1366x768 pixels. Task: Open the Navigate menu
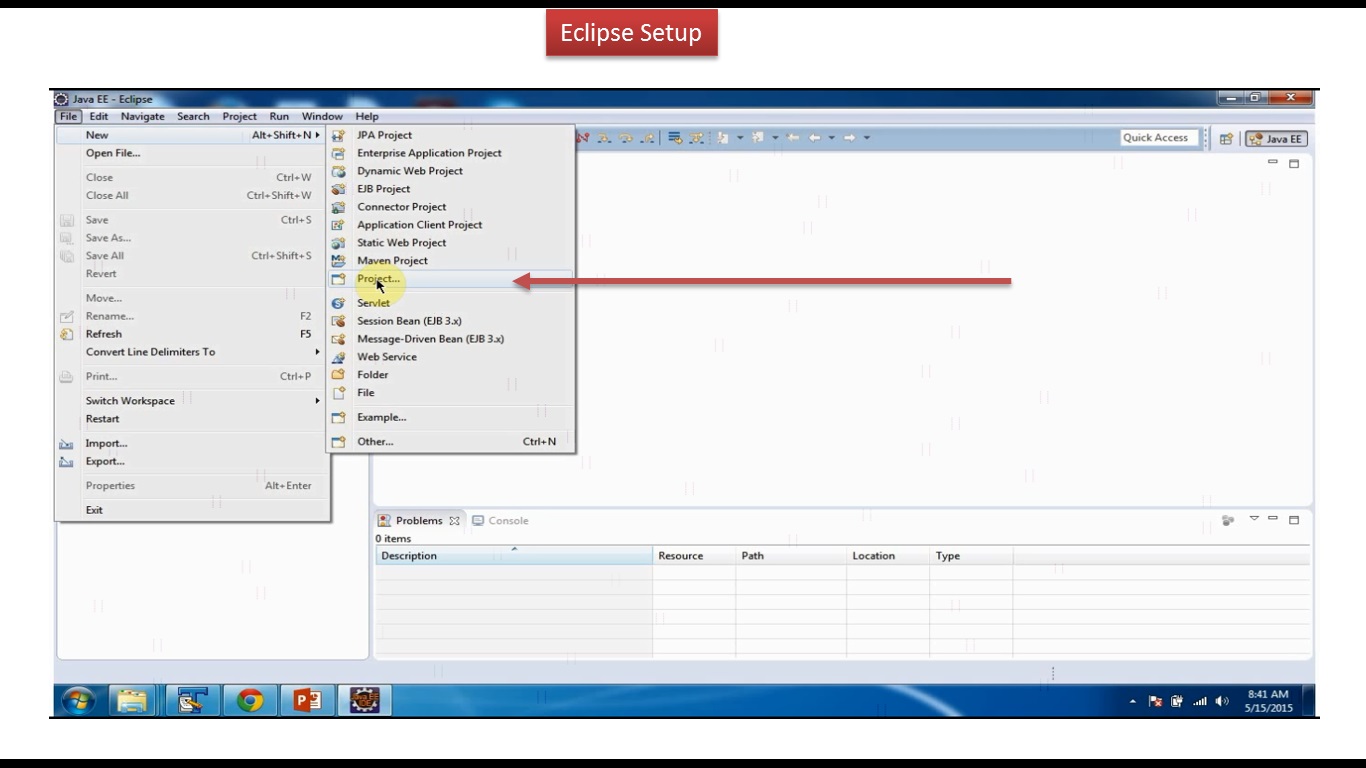point(143,116)
